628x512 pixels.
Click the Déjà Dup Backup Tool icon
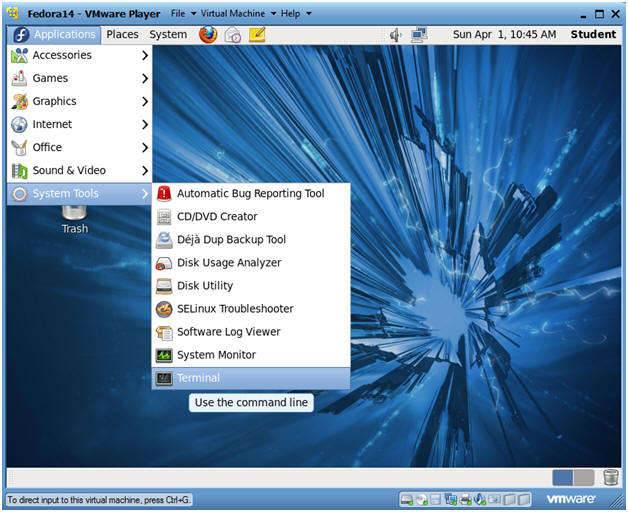[x=164, y=240]
